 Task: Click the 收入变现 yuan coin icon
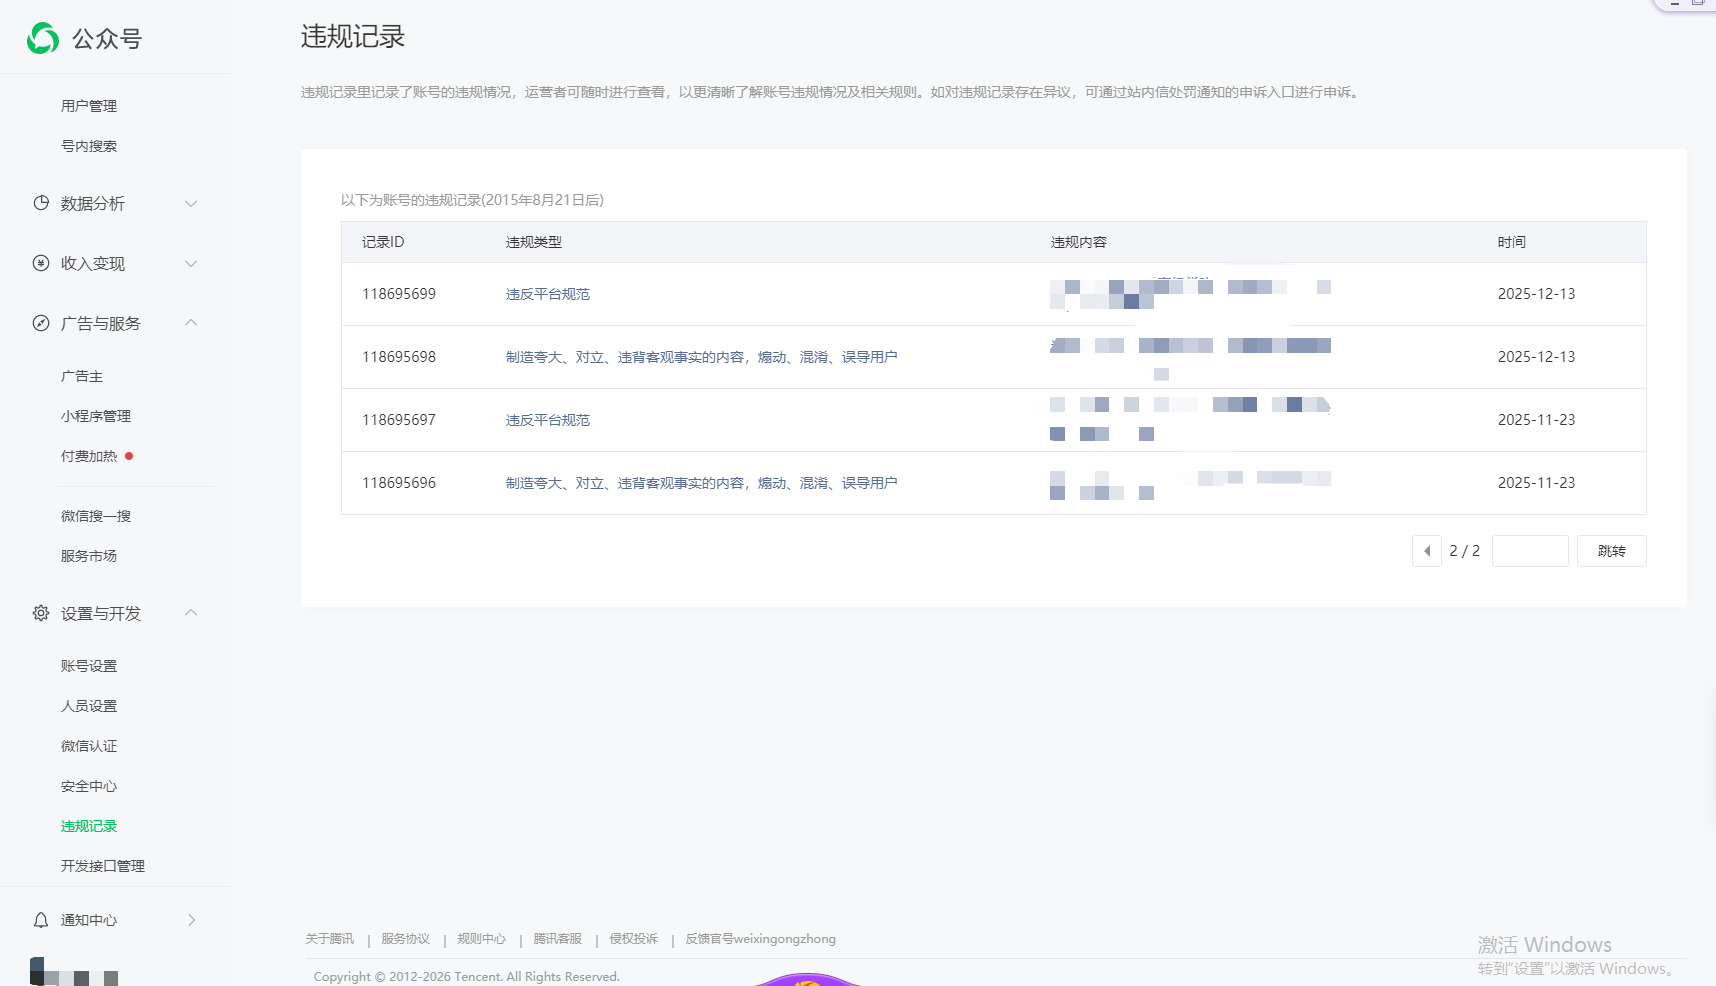click(x=41, y=263)
